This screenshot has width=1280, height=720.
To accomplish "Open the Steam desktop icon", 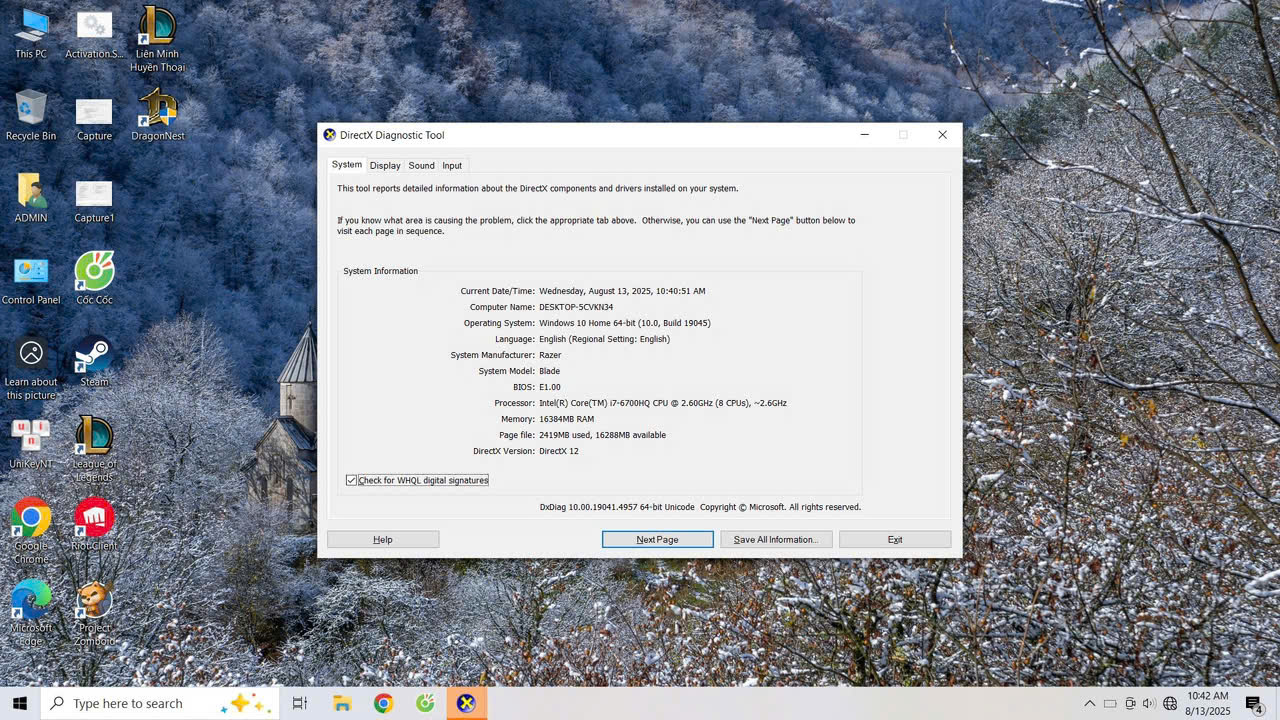I will click(94, 355).
